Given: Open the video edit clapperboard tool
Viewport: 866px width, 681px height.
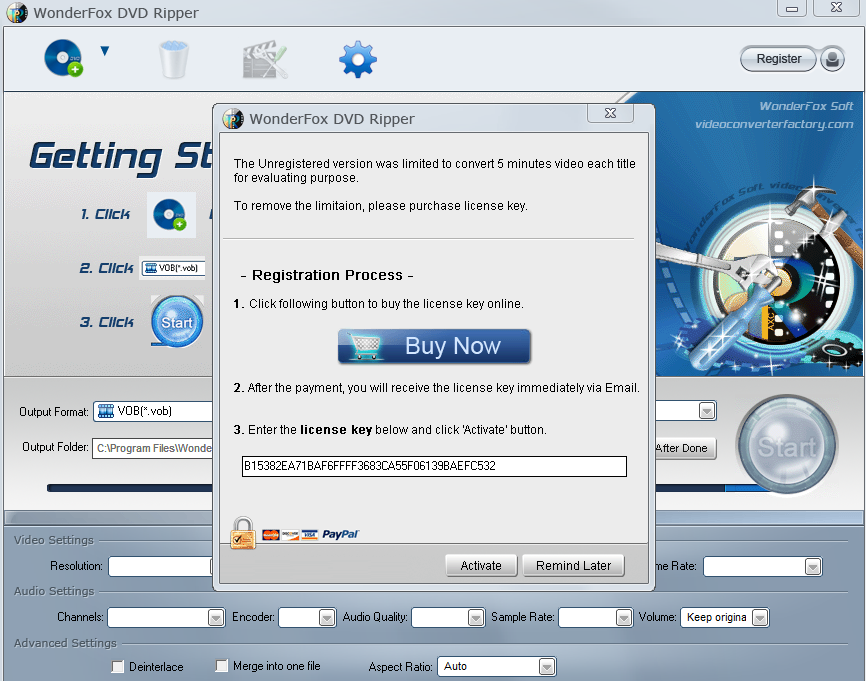Looking at the screenshot, I should point(265,59).
